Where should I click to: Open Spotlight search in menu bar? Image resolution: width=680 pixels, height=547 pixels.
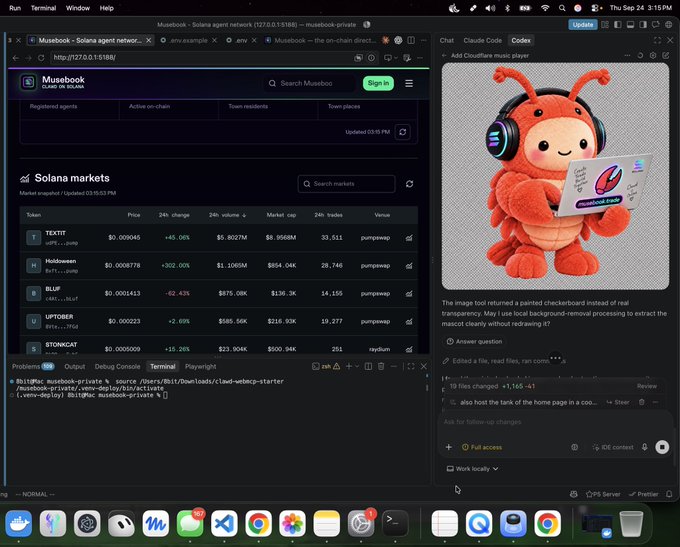562,8
